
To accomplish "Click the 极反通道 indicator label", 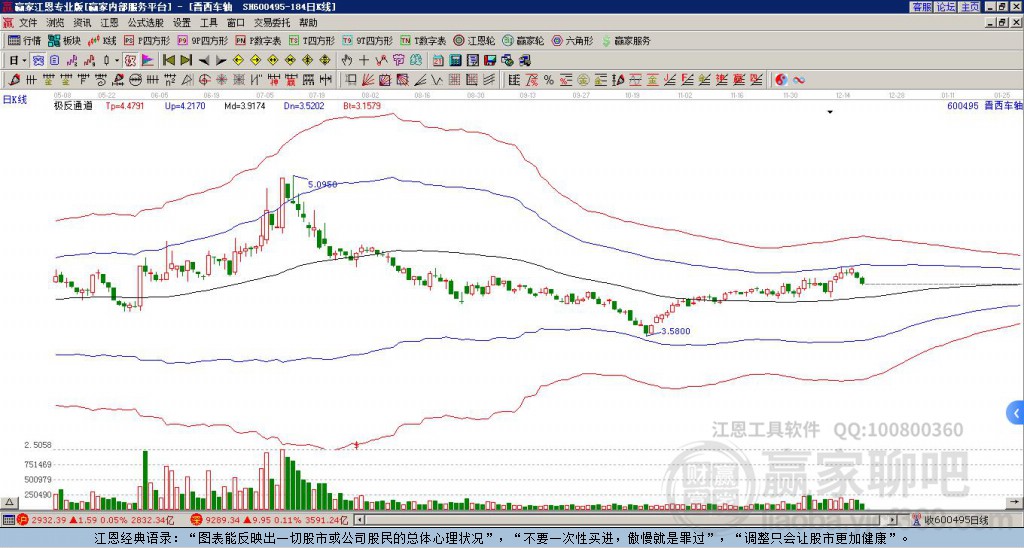I will 72,105.
